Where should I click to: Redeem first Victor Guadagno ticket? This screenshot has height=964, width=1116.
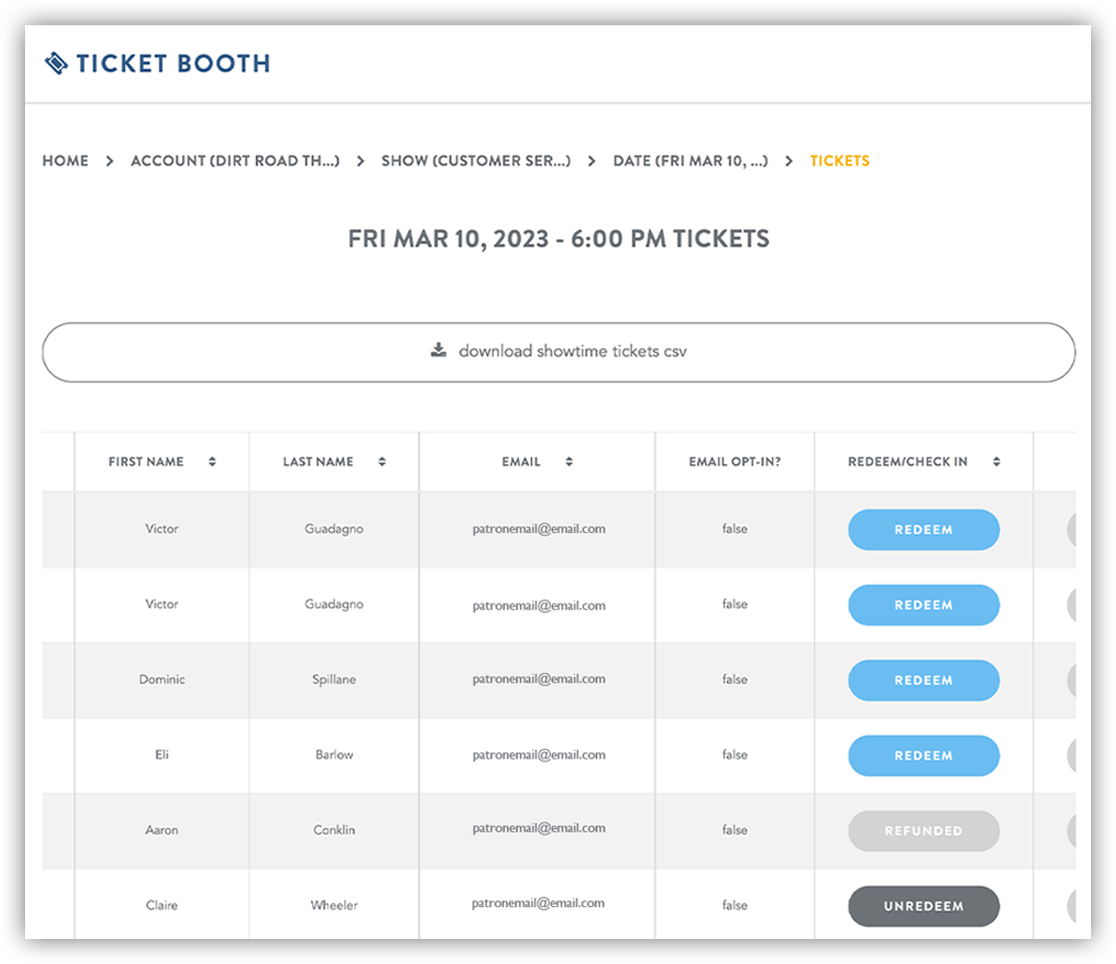[x=923, y=530]
